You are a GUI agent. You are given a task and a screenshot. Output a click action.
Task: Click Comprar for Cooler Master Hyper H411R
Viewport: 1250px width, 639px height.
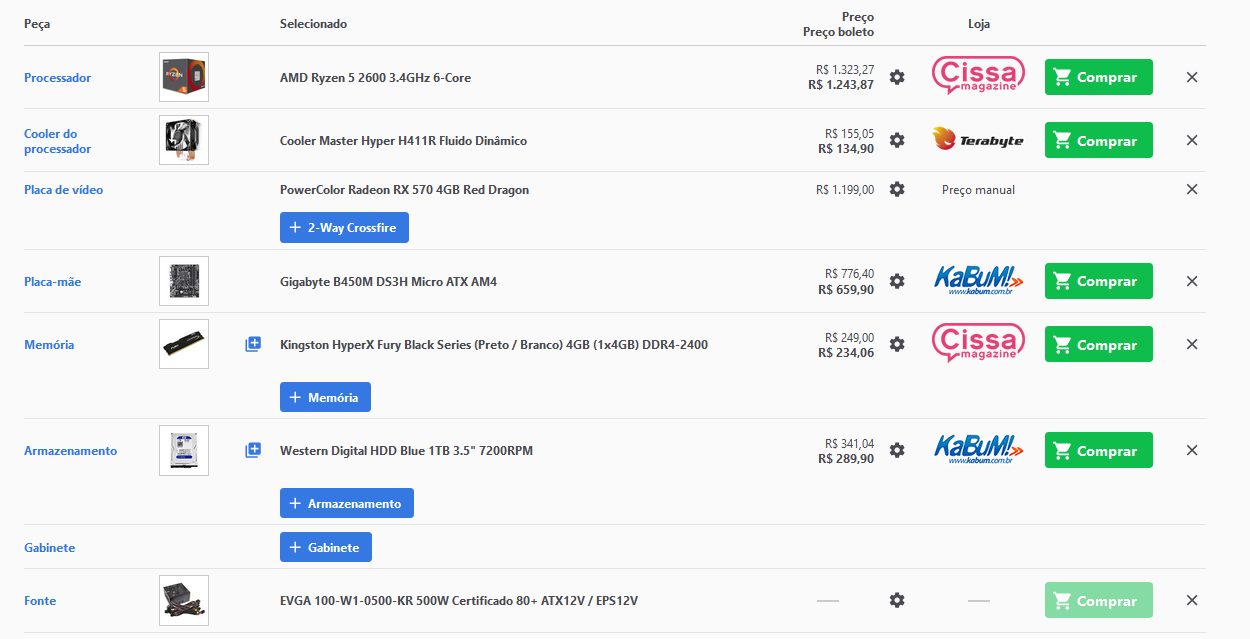coord(1098,140)
